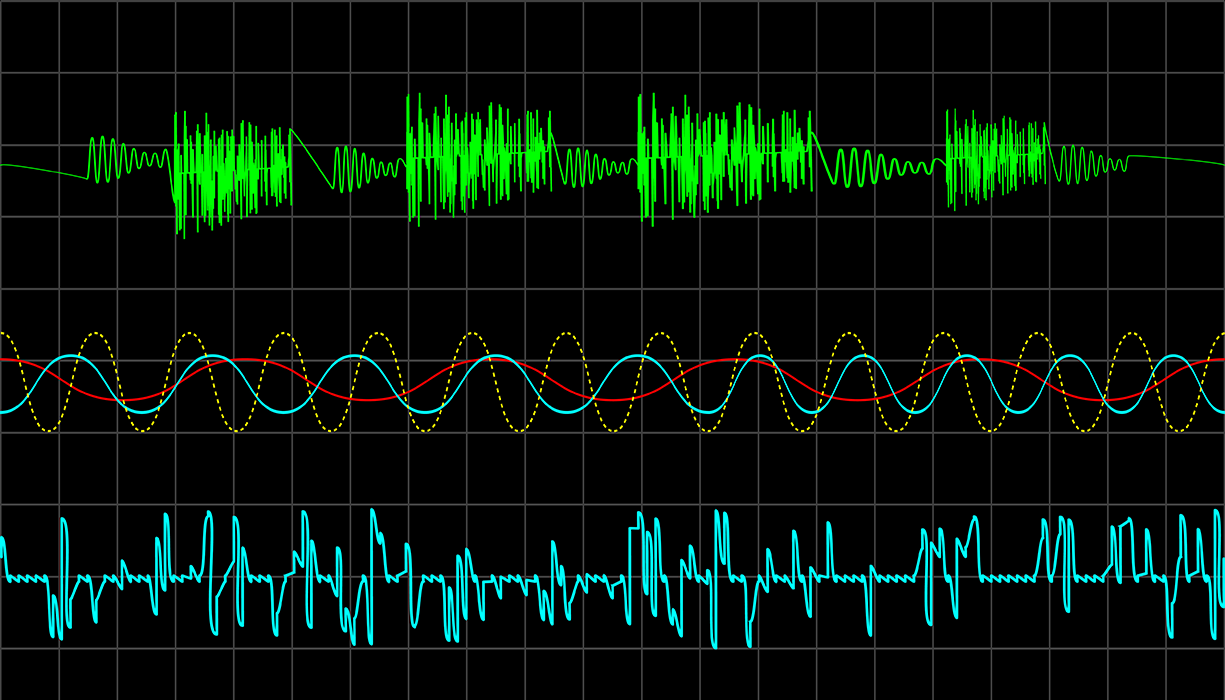Click empty grid row below bottom cyan trace

coord(612,675)
